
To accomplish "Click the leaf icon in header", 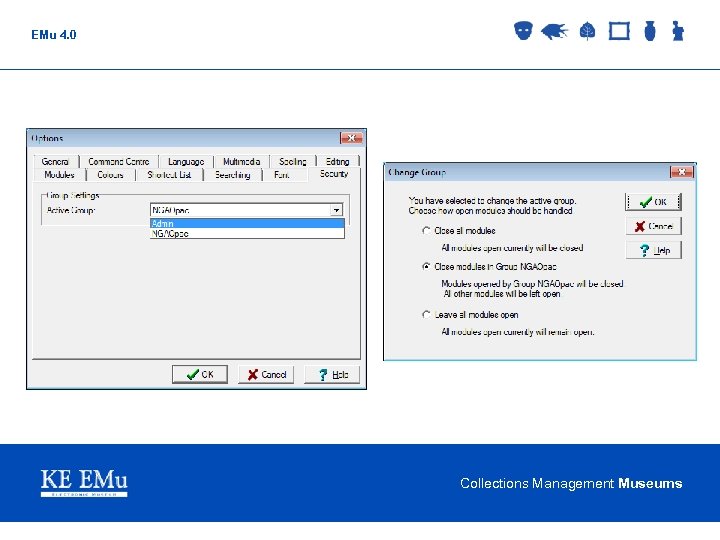I will click(x=587, y=31).
